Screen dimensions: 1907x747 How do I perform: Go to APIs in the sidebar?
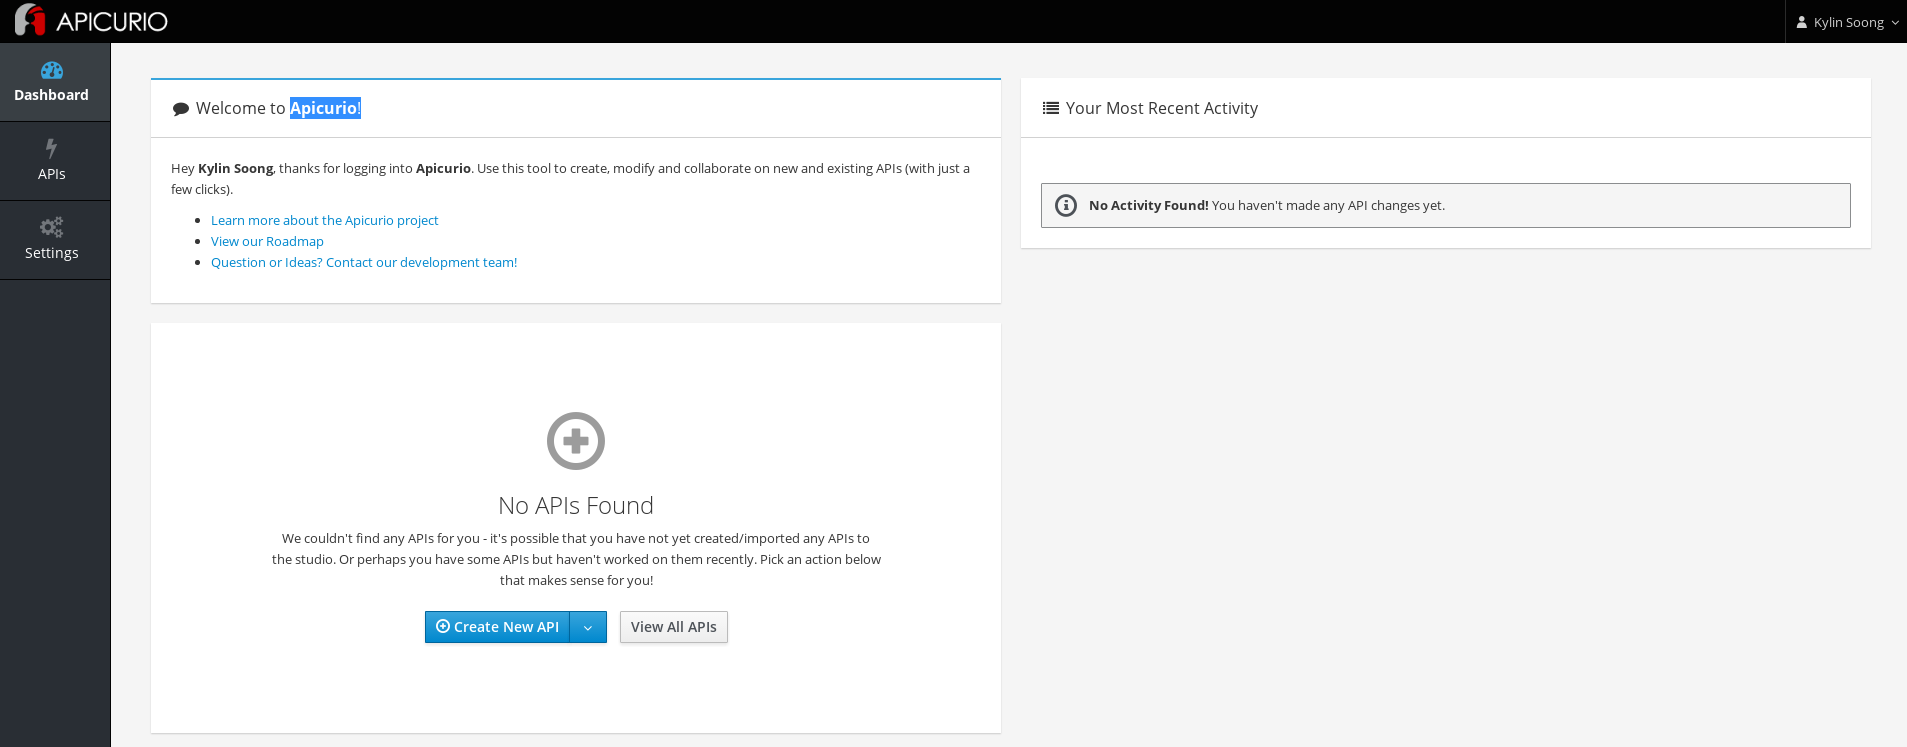[x=55, y=161]
